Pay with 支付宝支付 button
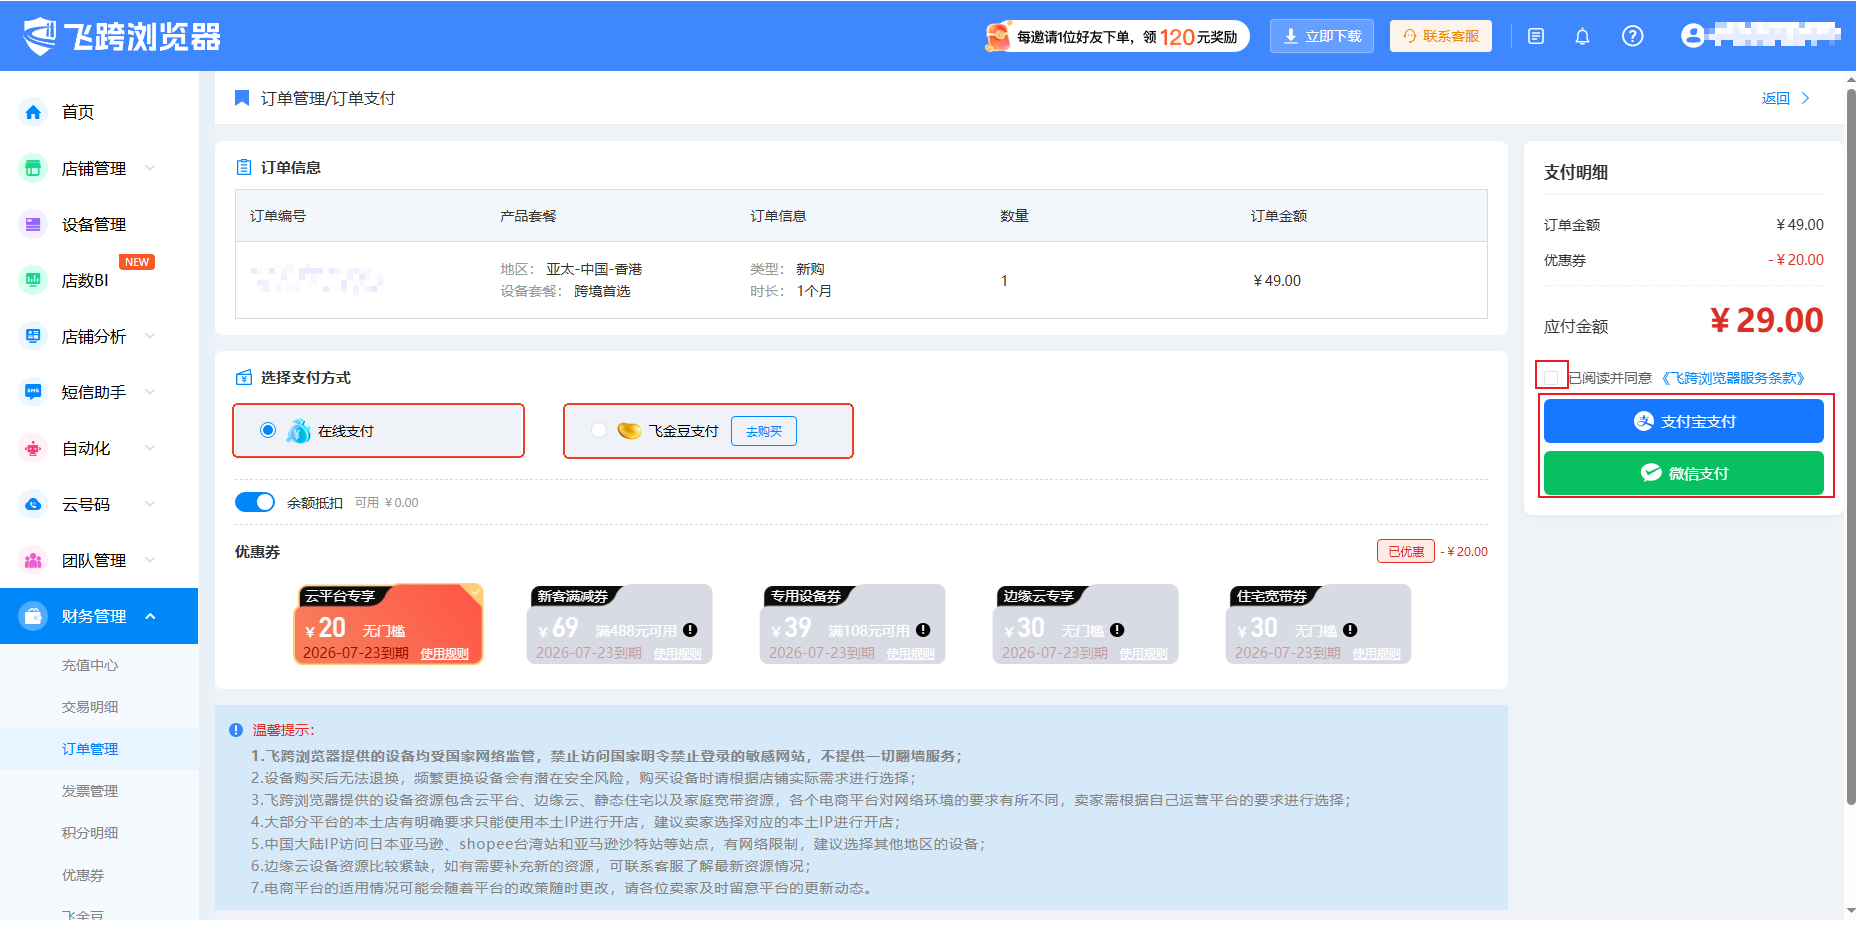1856x937 pixels. click(1684, 421)
